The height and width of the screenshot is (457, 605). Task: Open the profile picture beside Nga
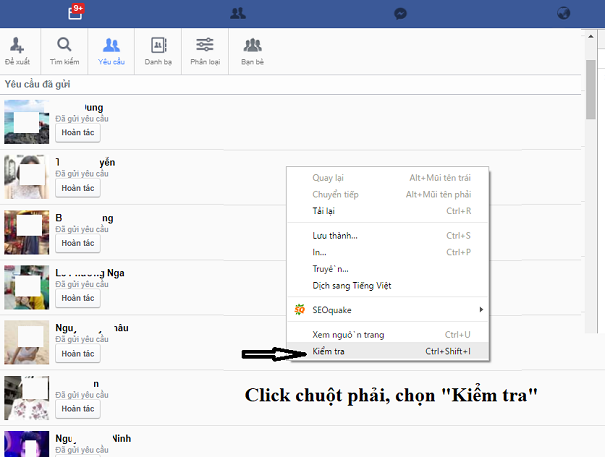[27, 287]
